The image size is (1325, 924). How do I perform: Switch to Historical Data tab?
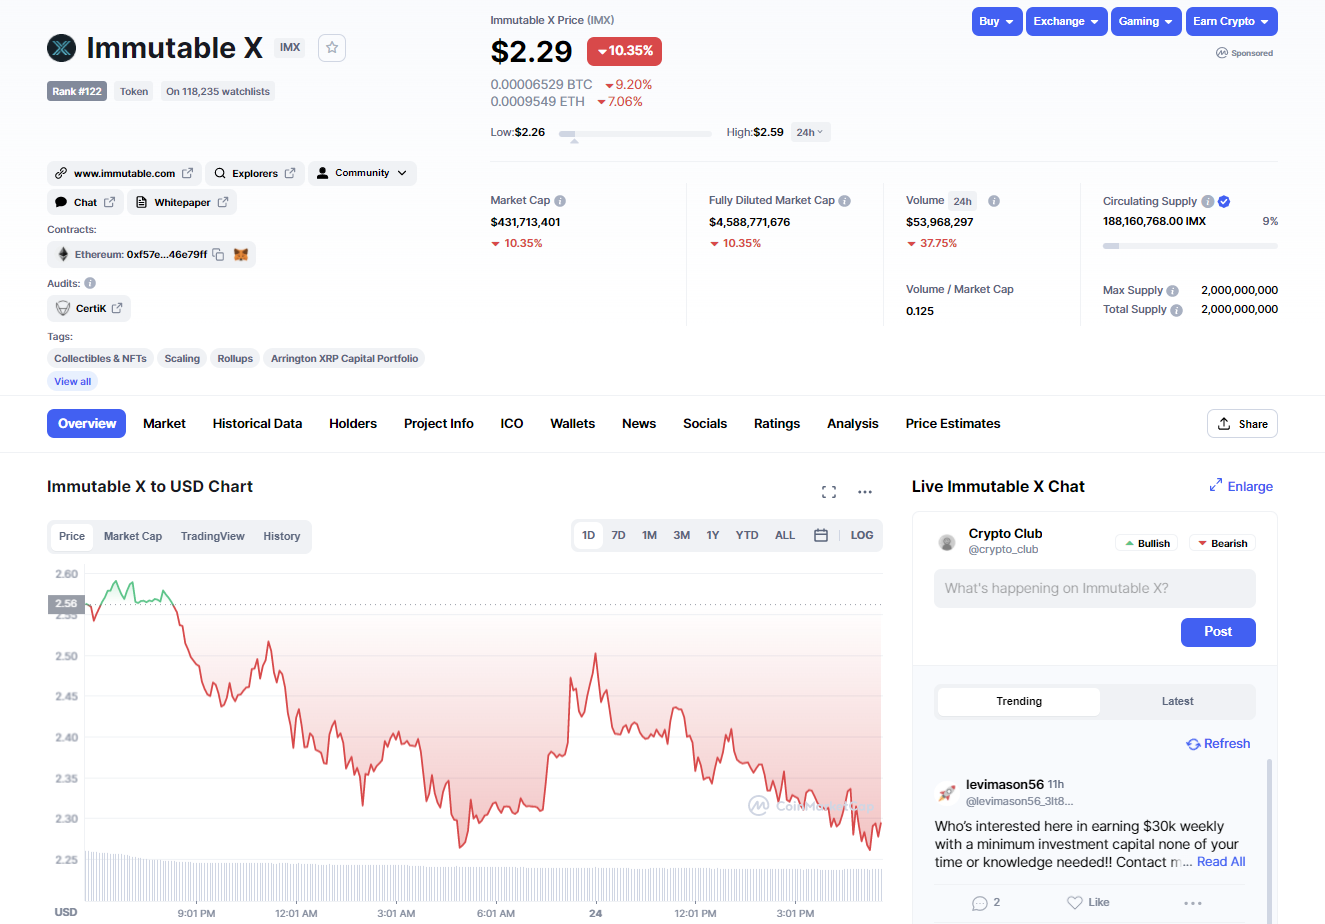pos(257,424)
